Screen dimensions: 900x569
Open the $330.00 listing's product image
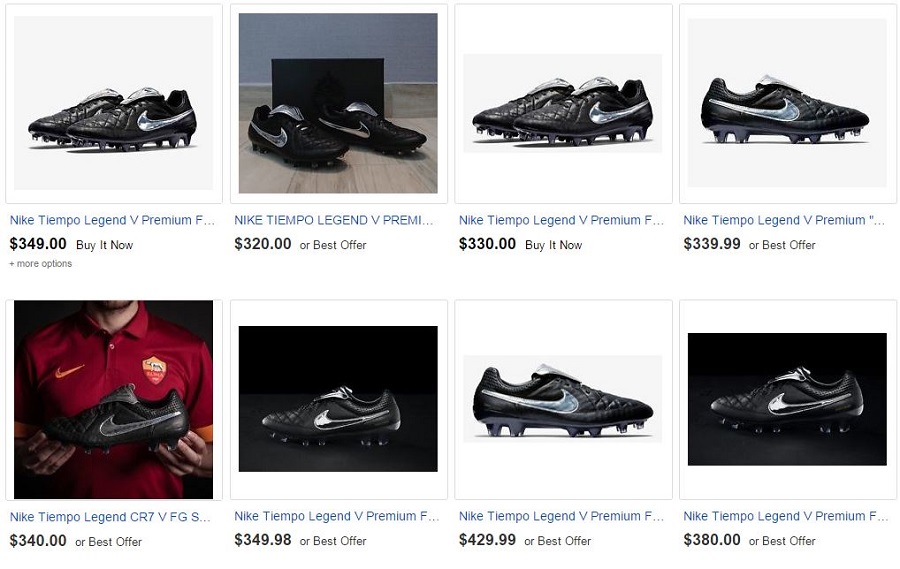(562, 104)
